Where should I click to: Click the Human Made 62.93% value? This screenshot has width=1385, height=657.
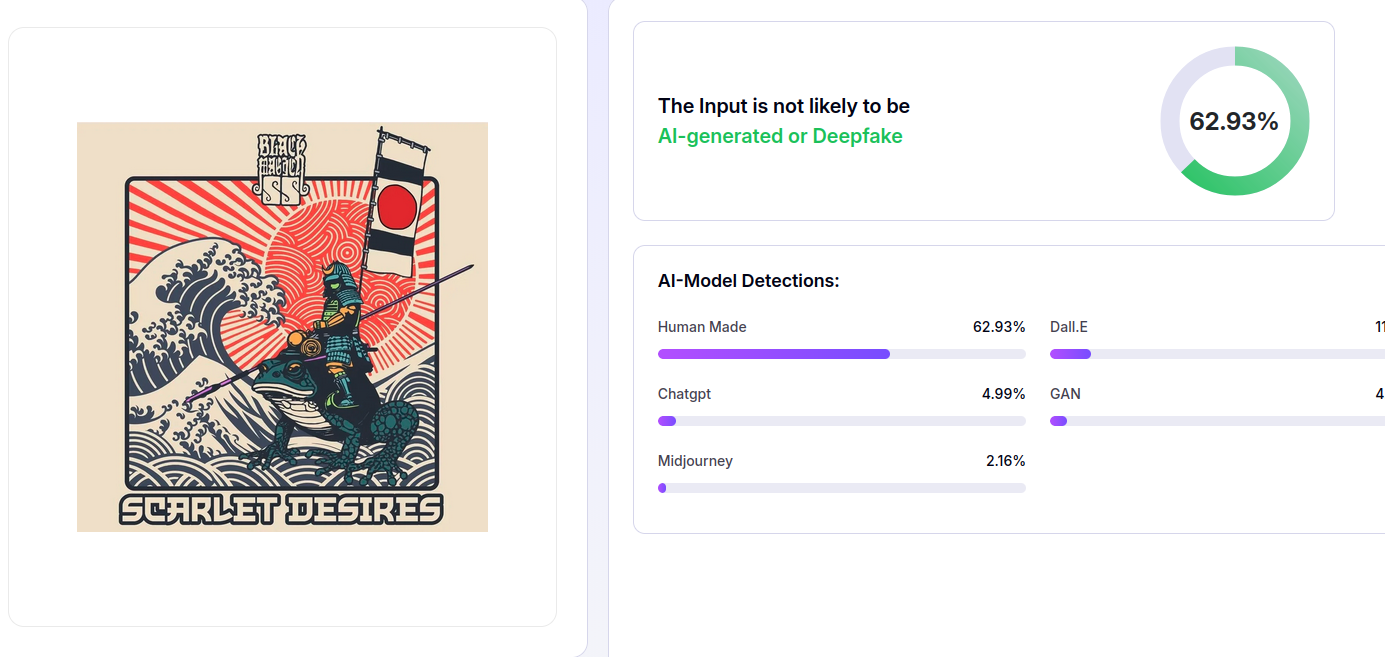tap(998, 327)
